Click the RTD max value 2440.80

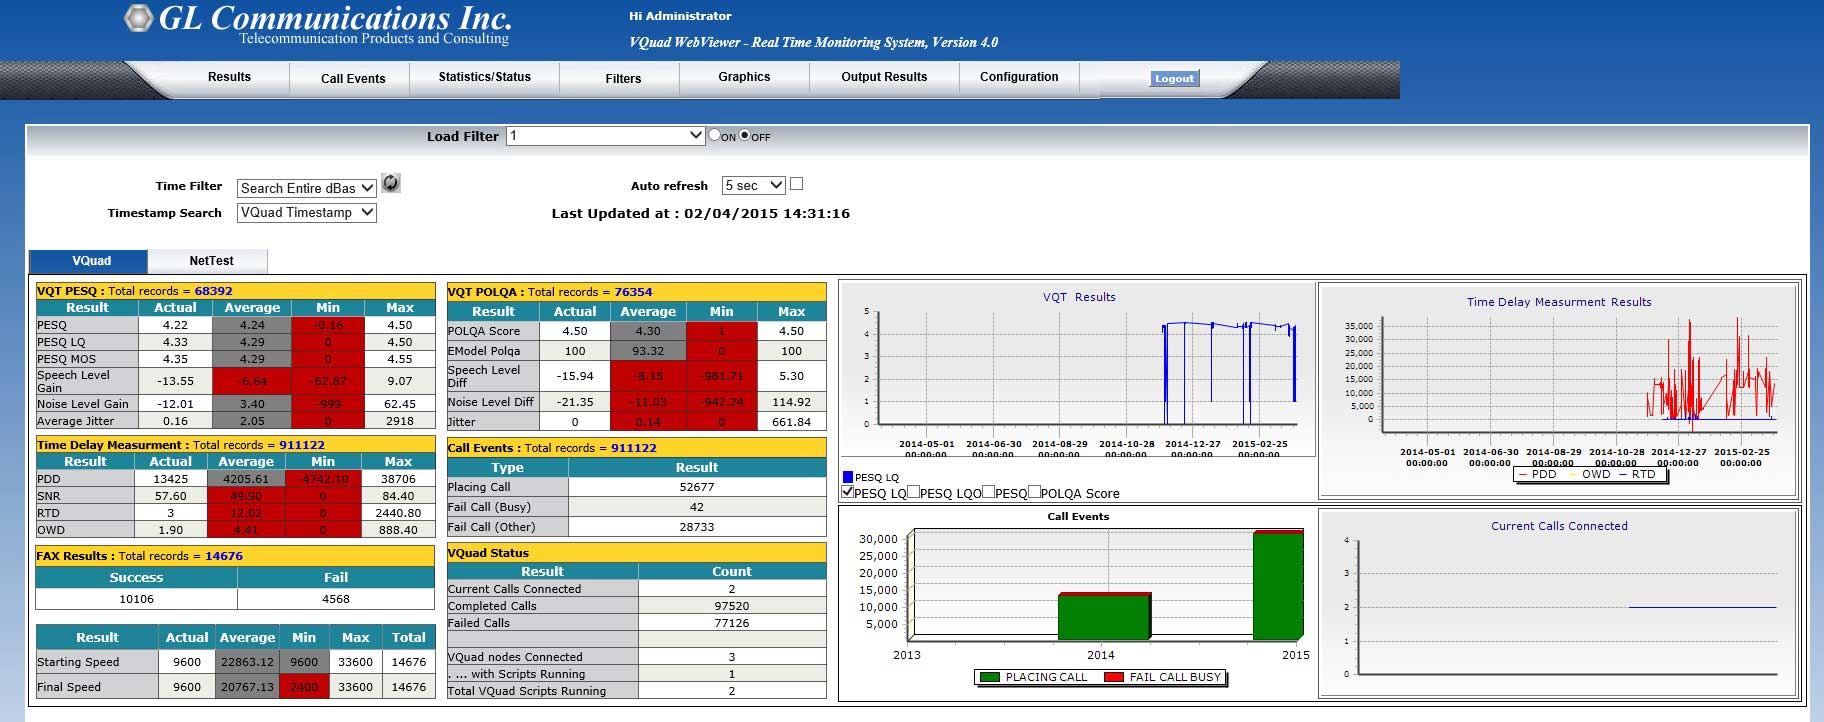pos(398,513)
